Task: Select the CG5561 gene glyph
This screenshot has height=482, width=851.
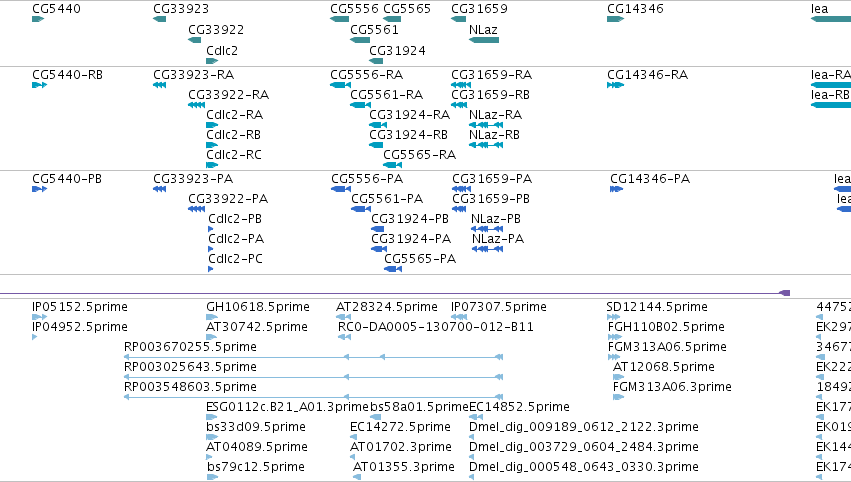Action: [x=360, y=40]
